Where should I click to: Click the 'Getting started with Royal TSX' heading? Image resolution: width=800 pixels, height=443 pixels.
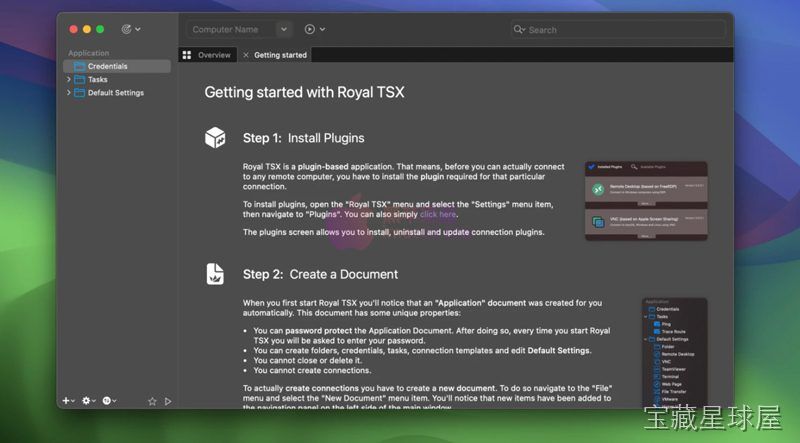(304, 92)
